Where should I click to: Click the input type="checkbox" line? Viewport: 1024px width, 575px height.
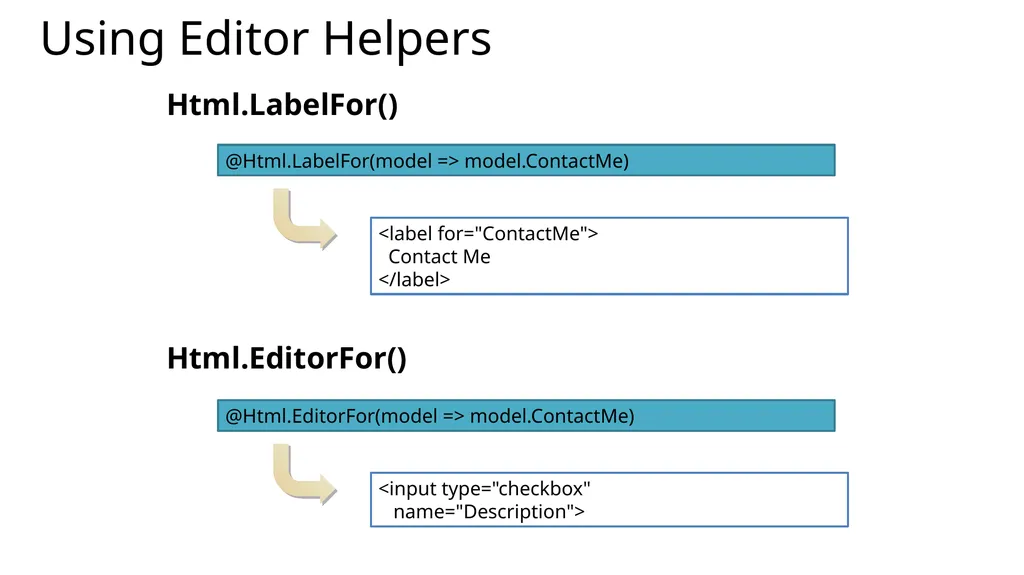484,488
